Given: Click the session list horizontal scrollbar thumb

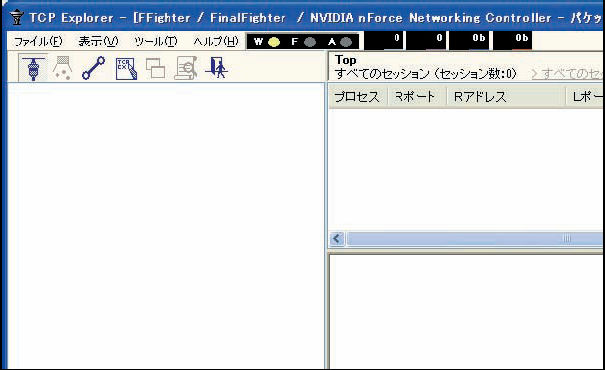Looking at the screenshot, I should click(x=474, y=238).
